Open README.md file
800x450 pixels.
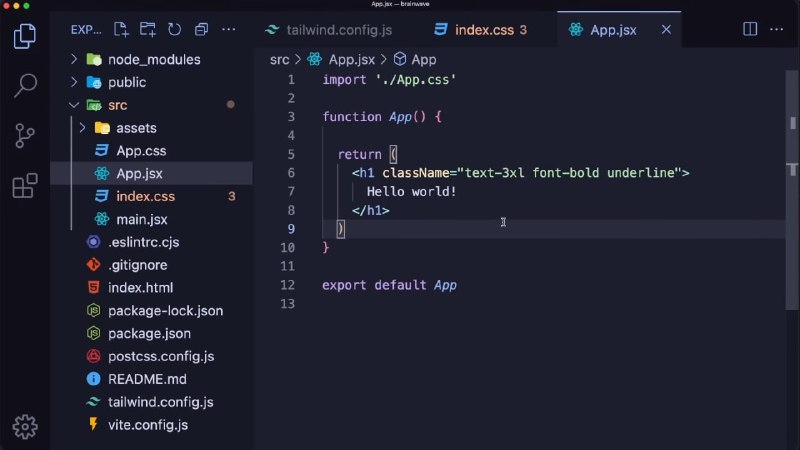[151, 379]
